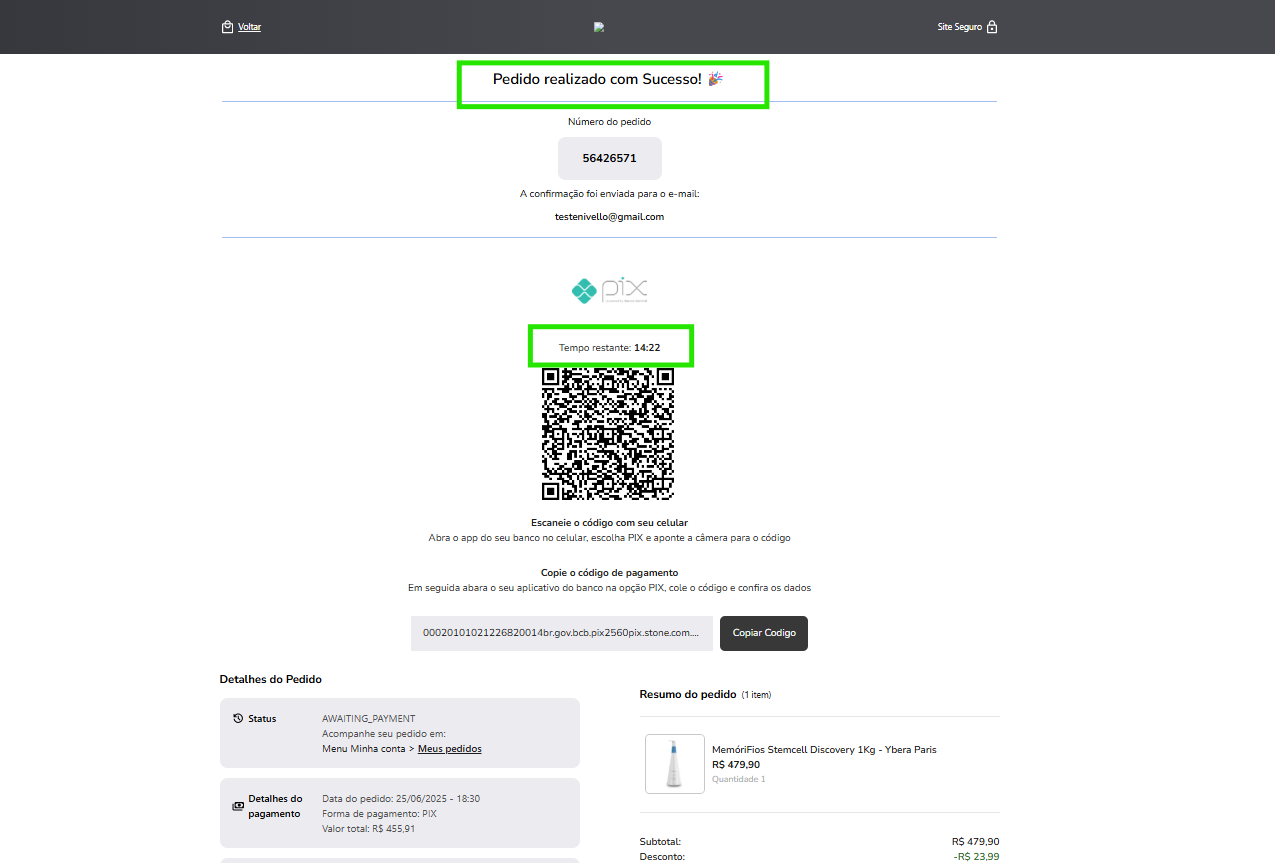The width and height of the screenshot is (1275, 863).
Task: Click the order number 56426571 box
Action: pyautogui.click(x=610, y=158)
